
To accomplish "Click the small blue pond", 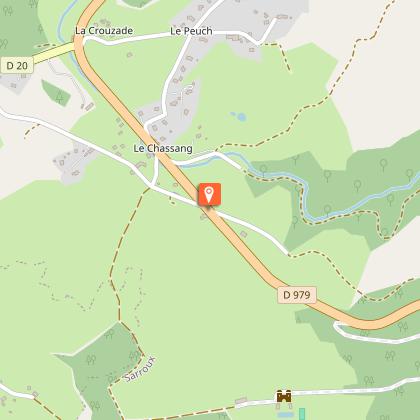I will tap(239, 117).
